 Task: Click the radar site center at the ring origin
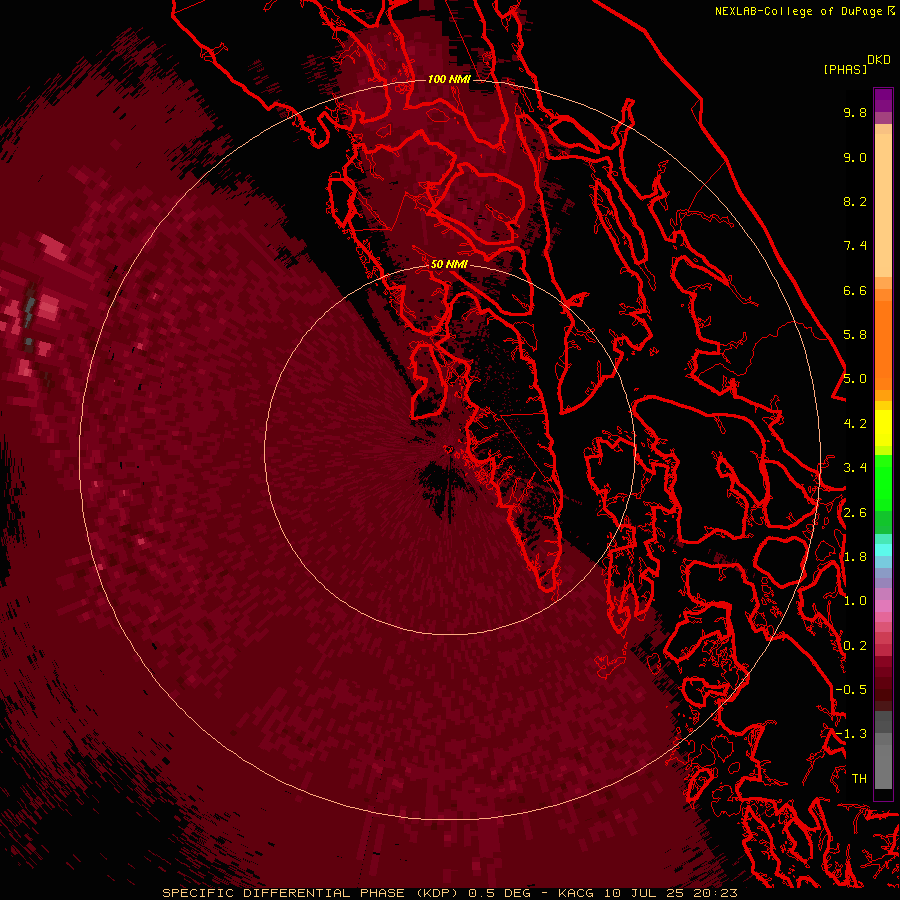click(x=449, y=449)
